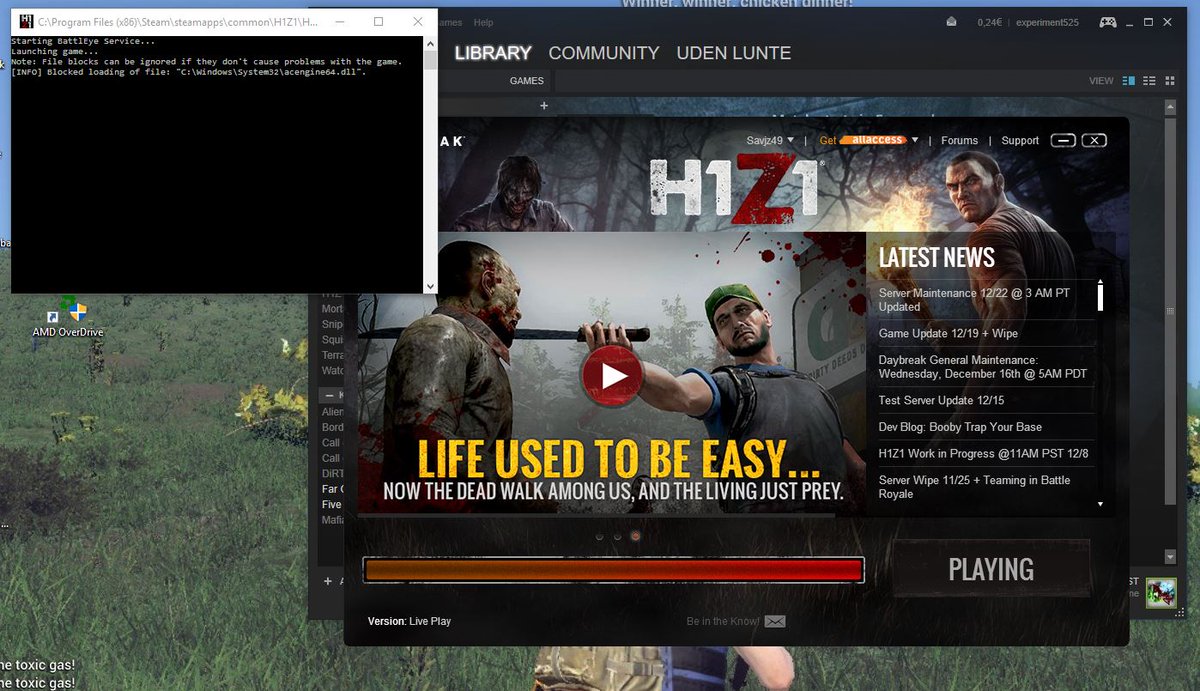Click the plus icon under the GAMES tab

point(544,105)
